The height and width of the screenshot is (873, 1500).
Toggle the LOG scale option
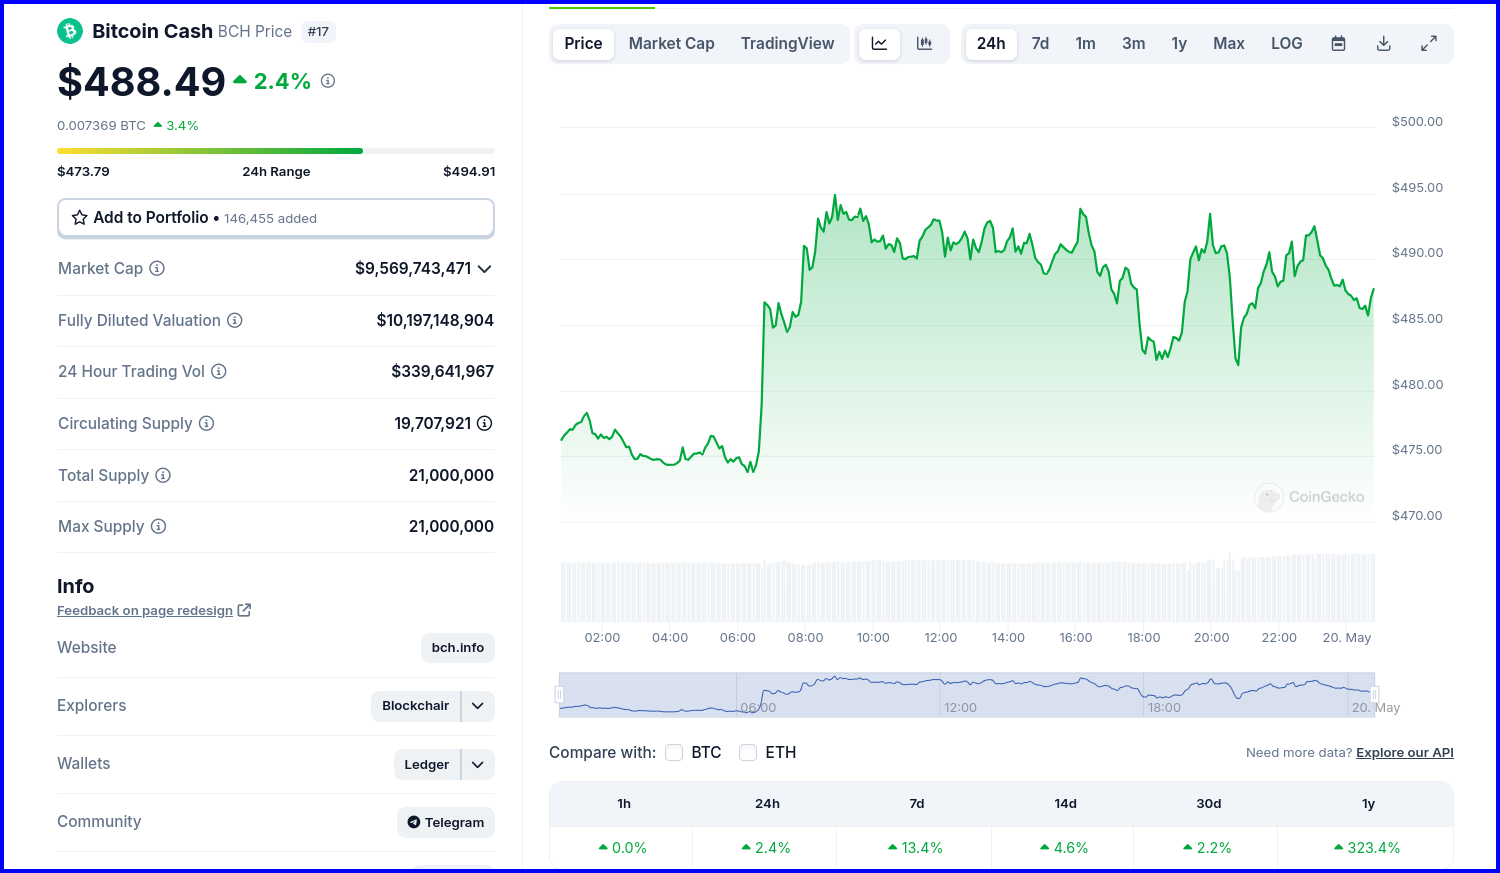tap(1287, 44)
